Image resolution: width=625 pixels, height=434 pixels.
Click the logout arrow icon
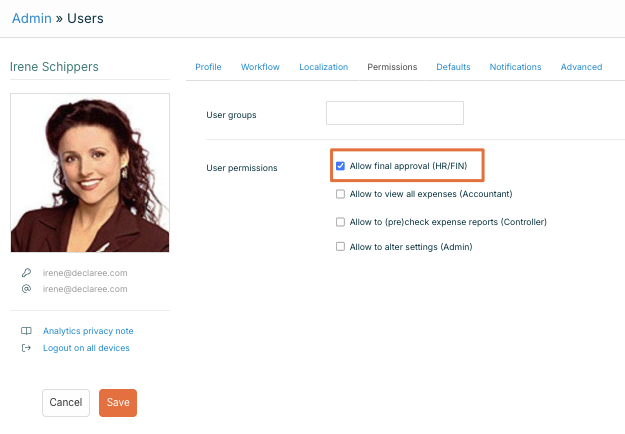[x=26, y=348]
